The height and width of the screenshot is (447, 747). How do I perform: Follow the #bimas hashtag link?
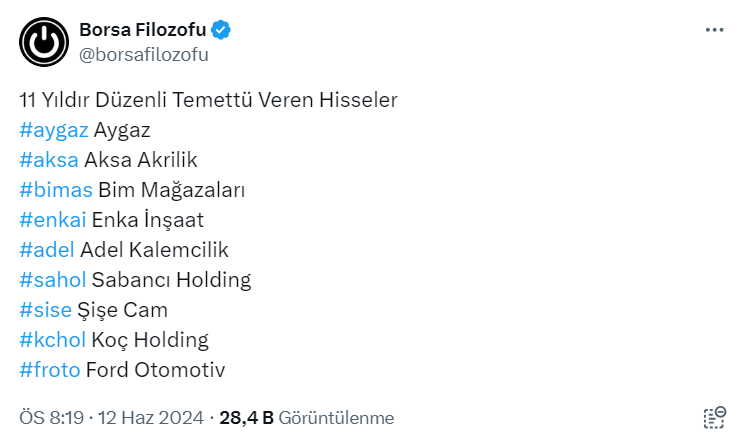(55, 190)
